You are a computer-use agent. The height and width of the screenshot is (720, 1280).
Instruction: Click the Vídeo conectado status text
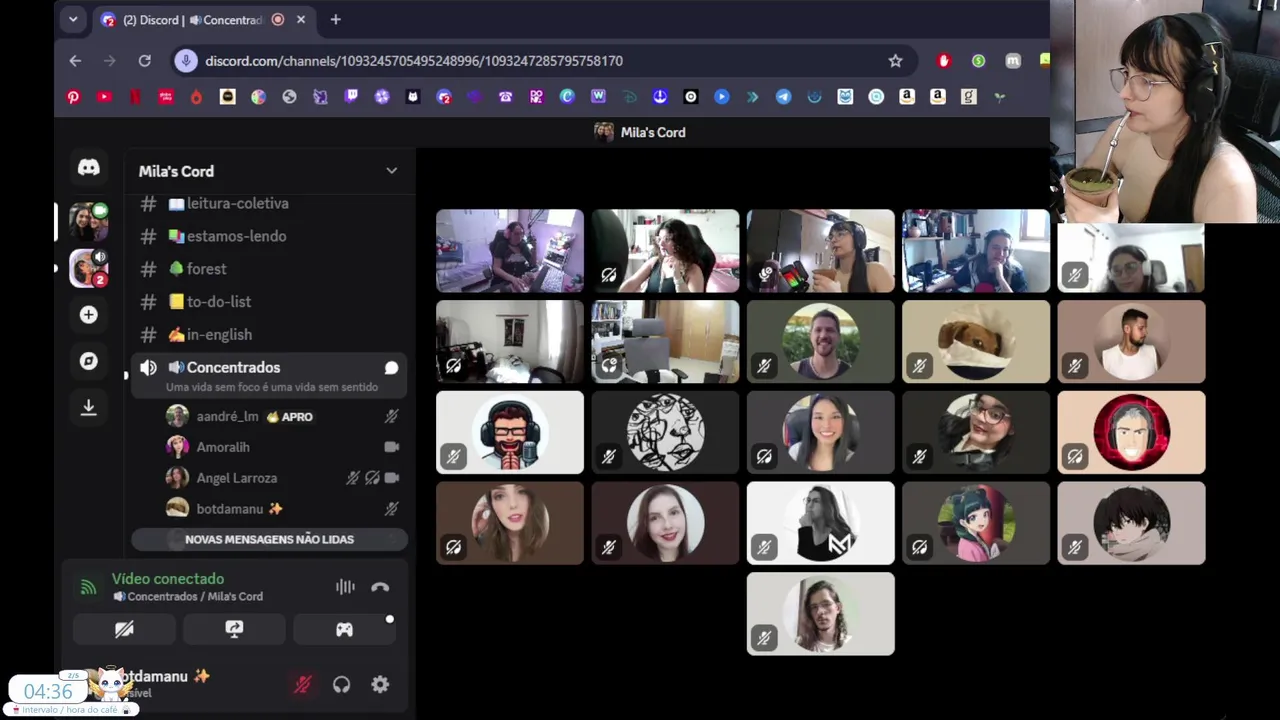tap(167, 579)
